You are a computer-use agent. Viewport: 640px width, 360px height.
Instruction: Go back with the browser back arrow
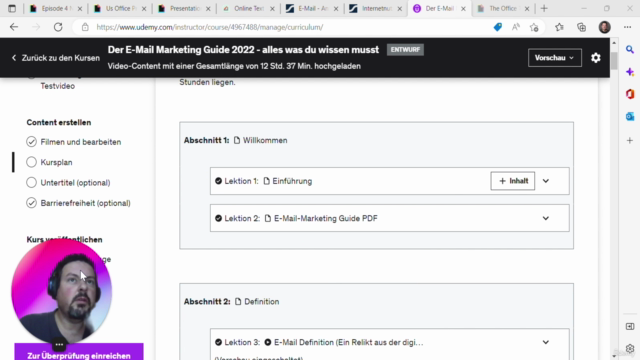pos(14,27)
